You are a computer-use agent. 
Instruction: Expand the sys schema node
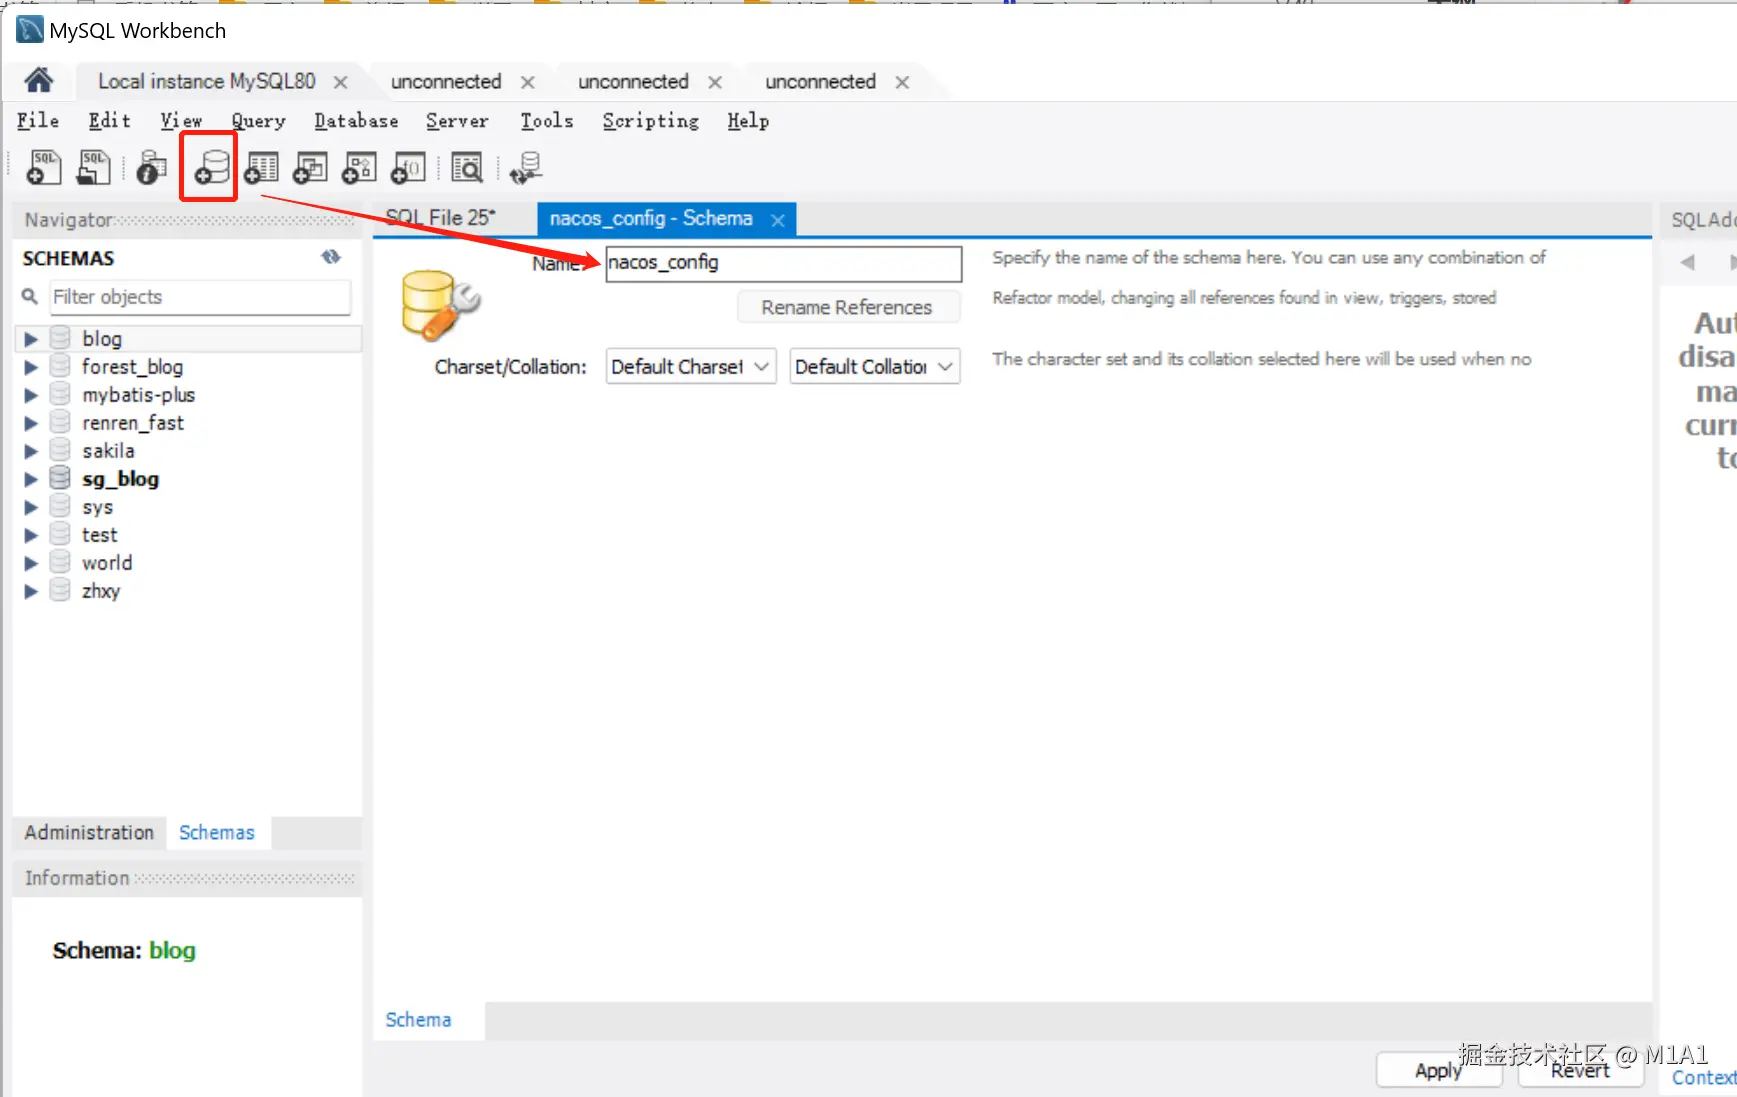click(31, 507)
